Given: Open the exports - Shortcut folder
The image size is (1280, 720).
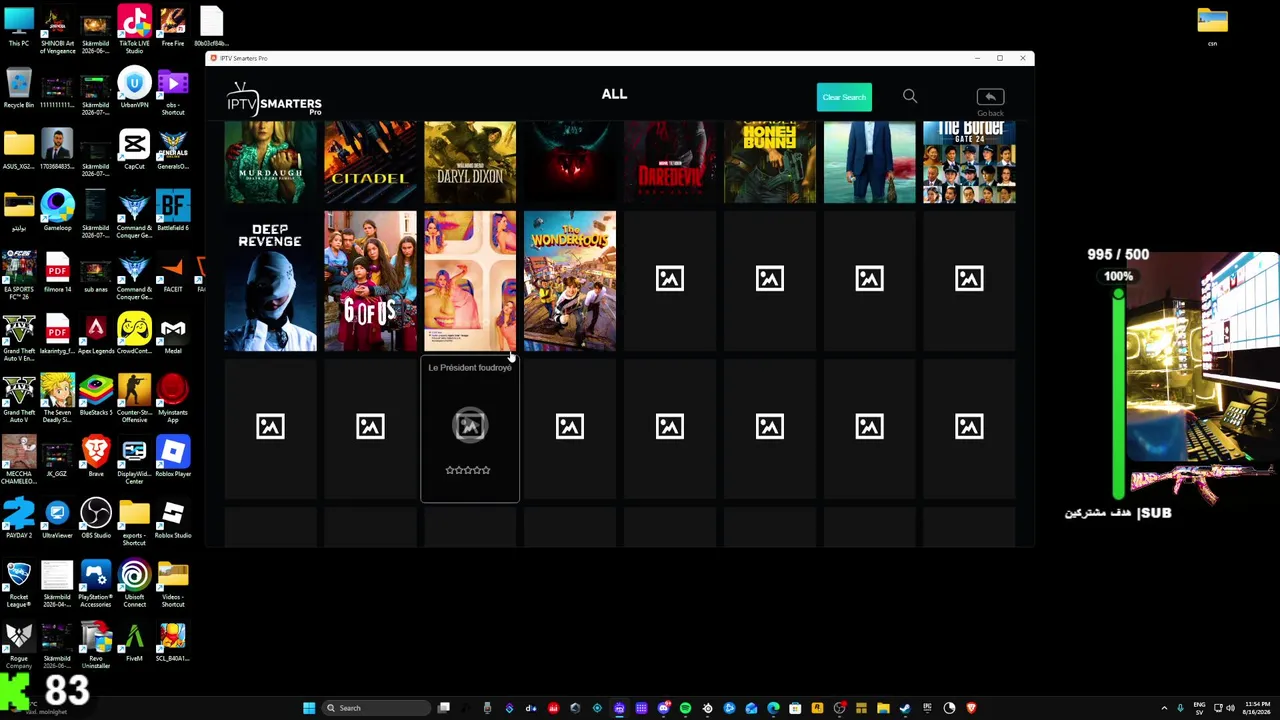Looking at the screenshot, I should (134, 522).
